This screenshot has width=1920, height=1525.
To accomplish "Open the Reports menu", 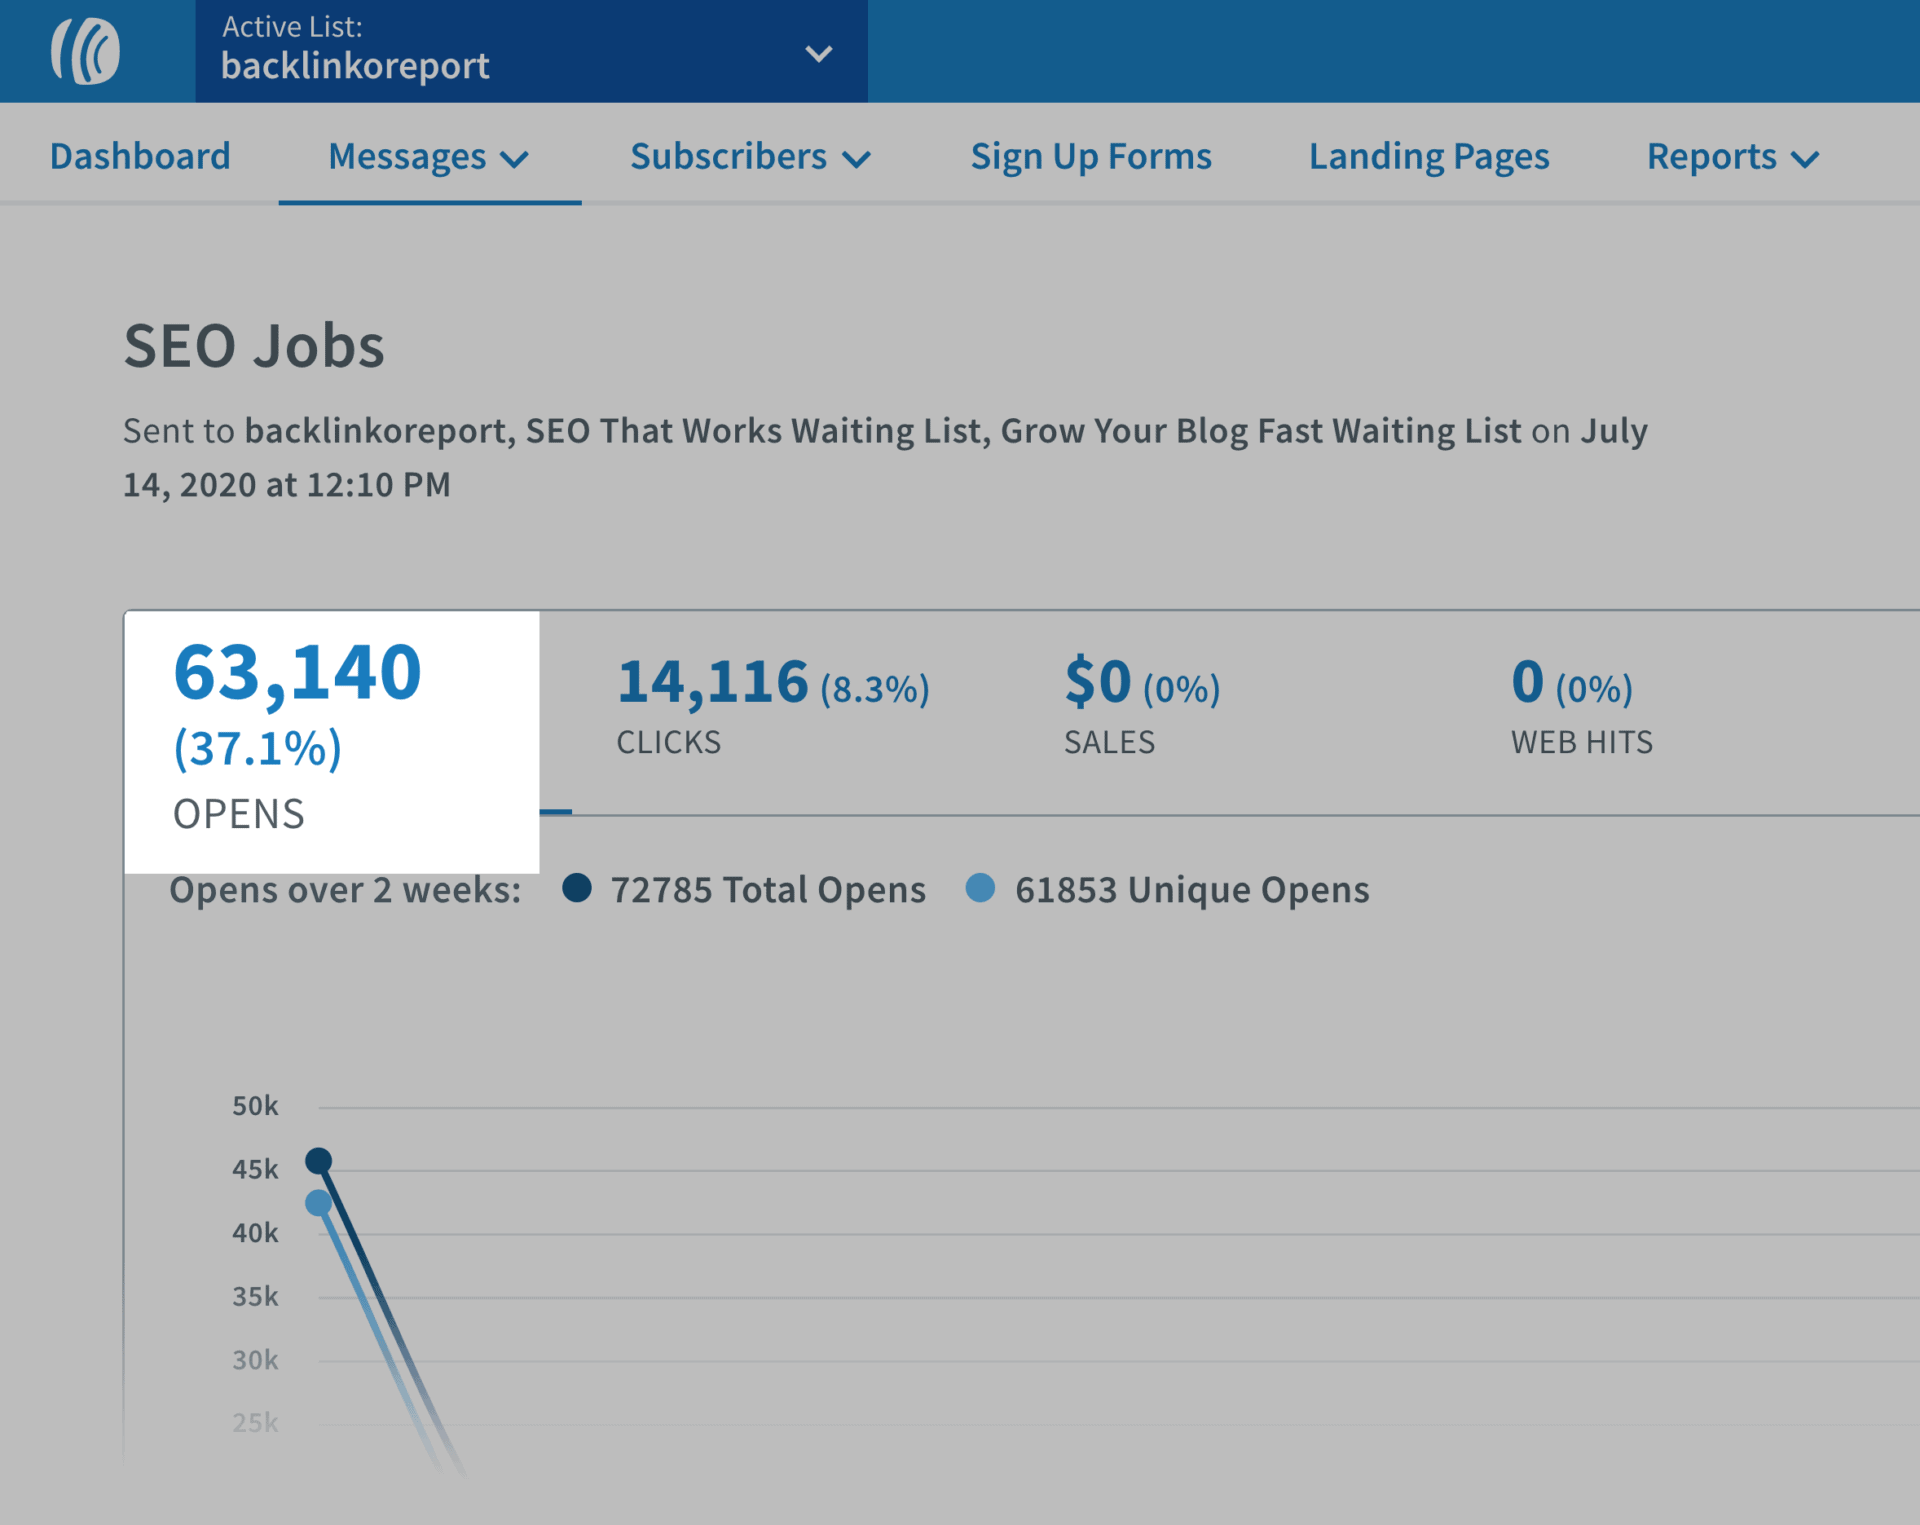I will pyautogui.click(x=1711, y=156).
